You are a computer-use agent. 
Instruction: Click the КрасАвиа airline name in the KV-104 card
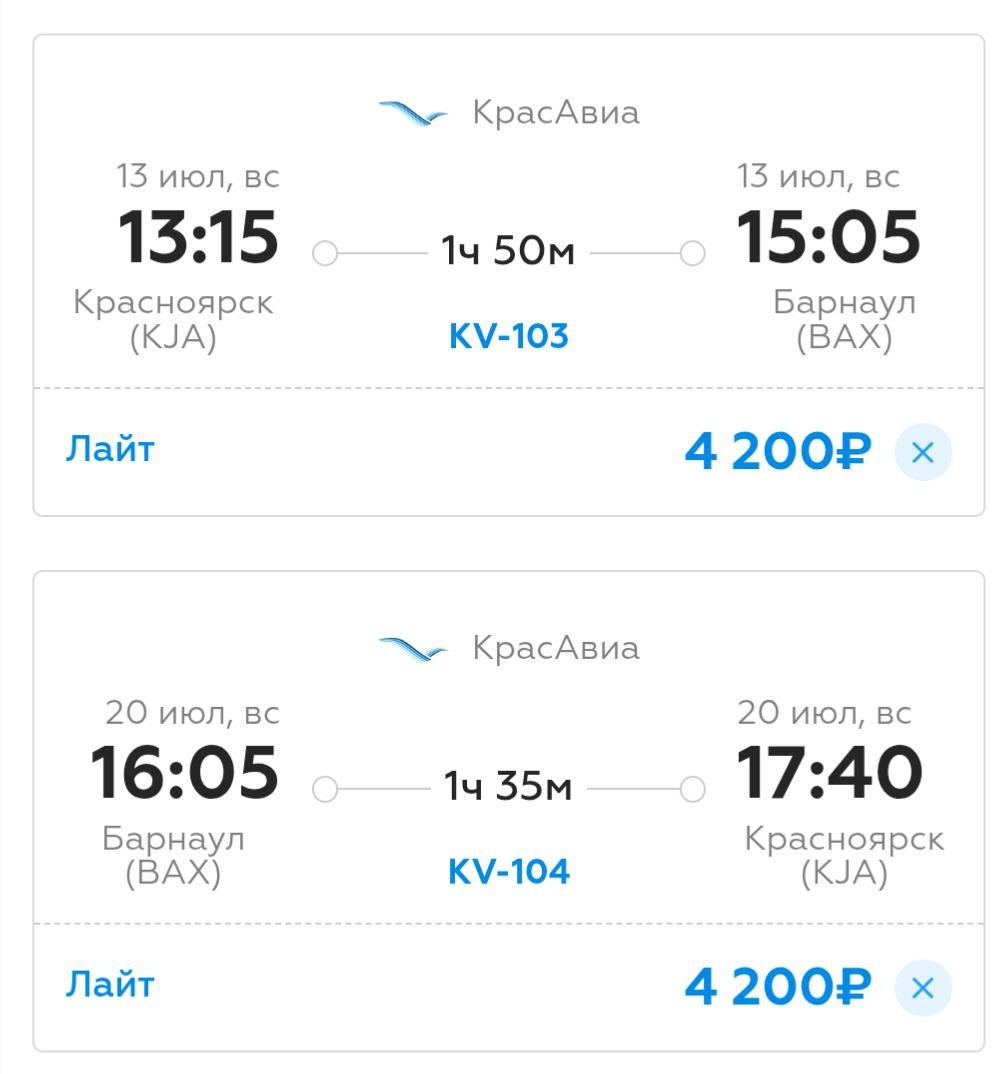[555, 649]
